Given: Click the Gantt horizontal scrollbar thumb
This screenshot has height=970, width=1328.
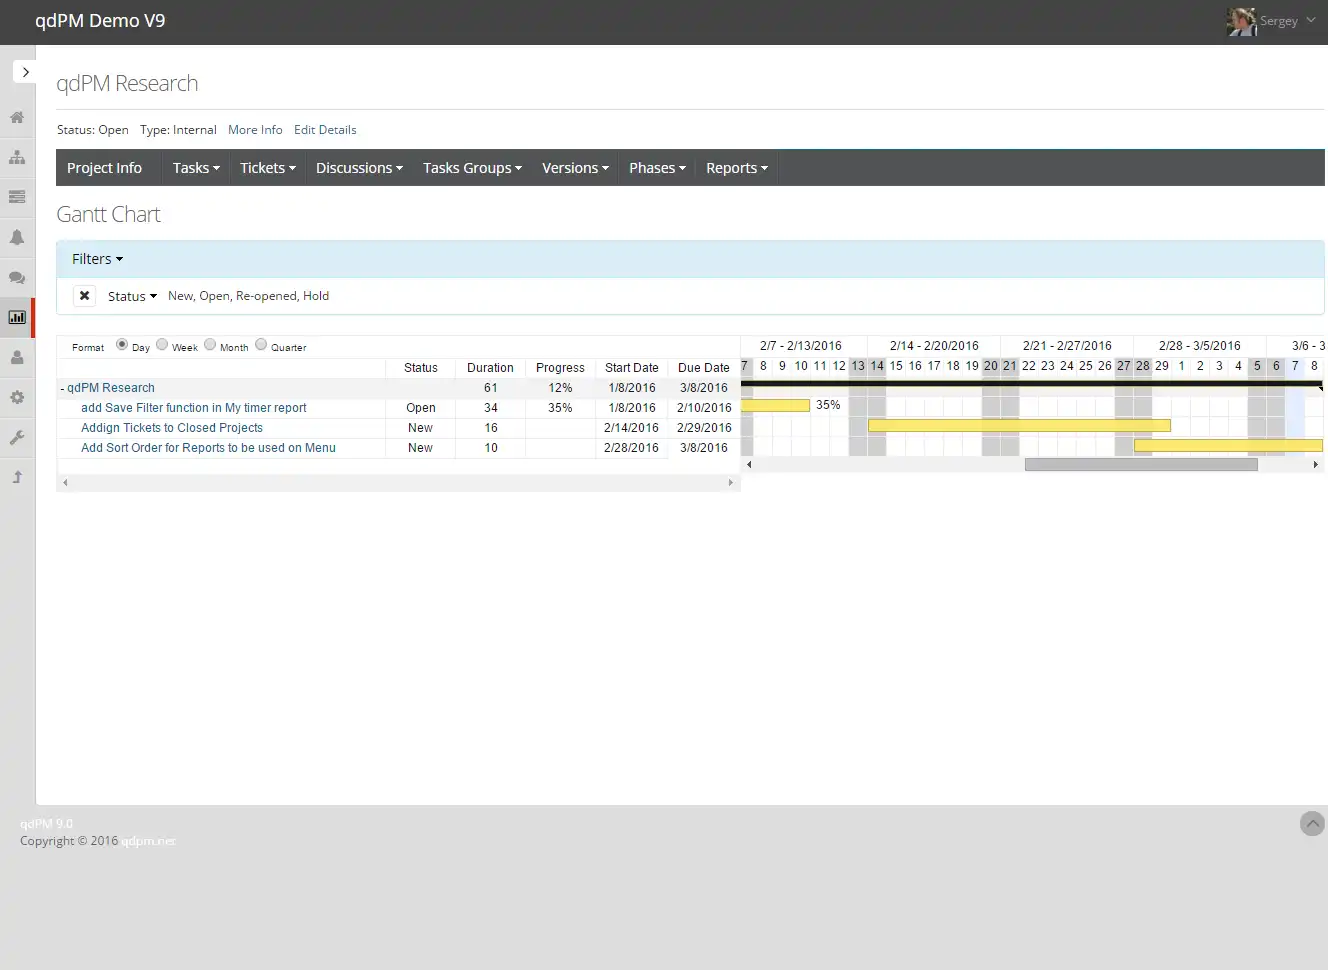Looking at the screenshot, I should (x=1141, y=464).
